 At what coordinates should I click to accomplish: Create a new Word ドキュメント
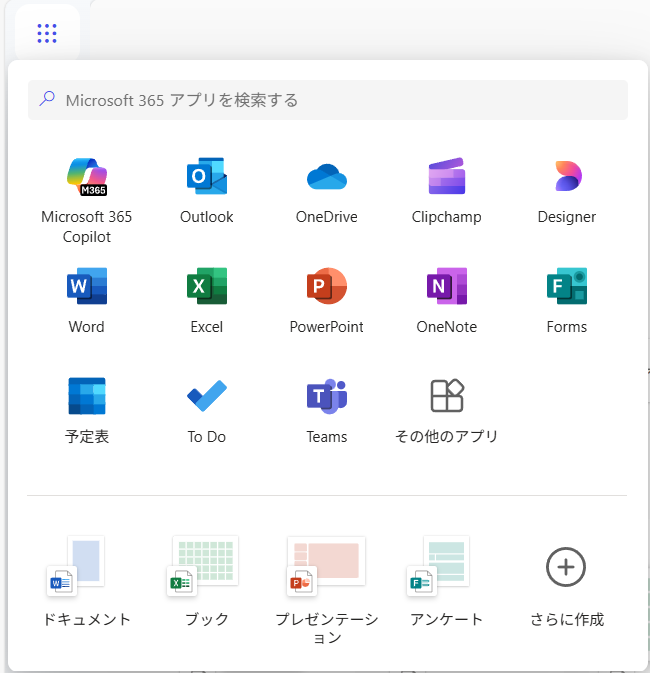click(x=87, y=582)
